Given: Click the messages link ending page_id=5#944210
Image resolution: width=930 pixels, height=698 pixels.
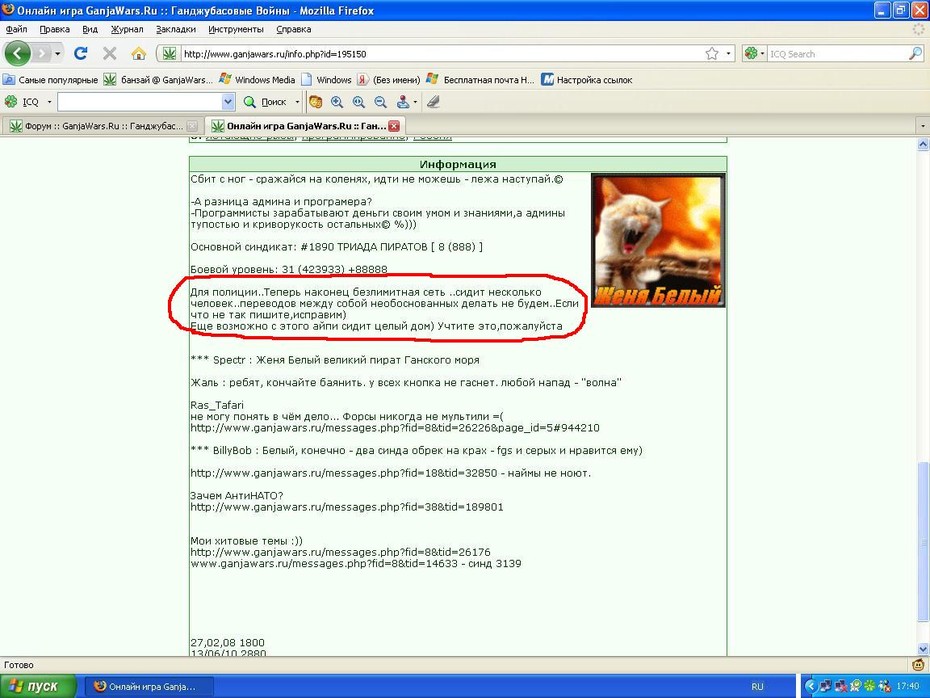Looking at the screenshot, I should click(395, 428).
